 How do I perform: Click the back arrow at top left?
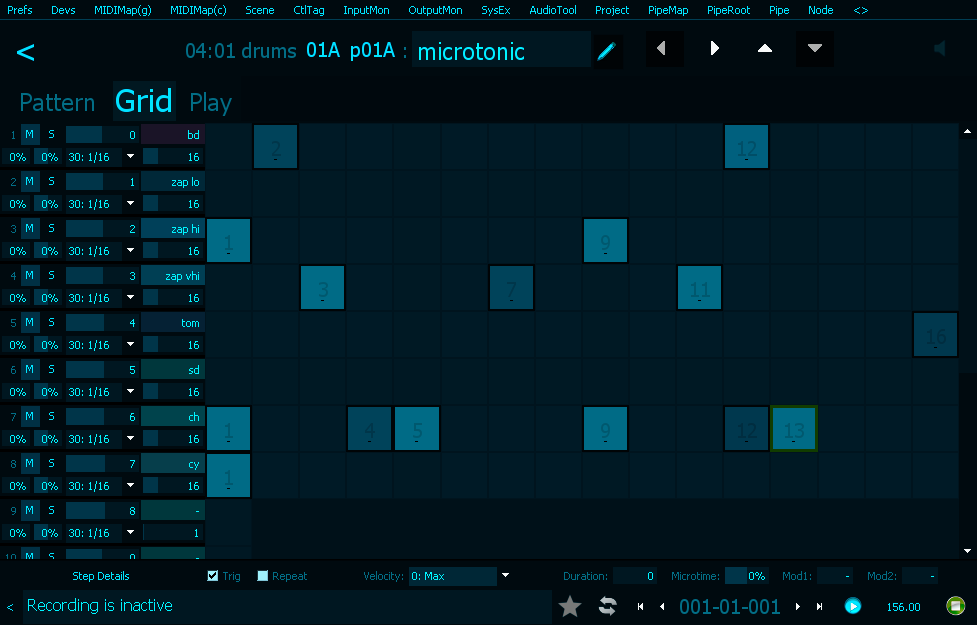click(x=26, y=52)
